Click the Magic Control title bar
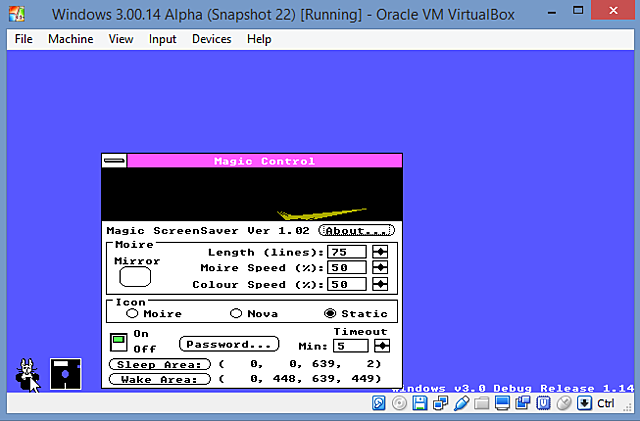This screenshot has height=421, width=640. pyautogui.click(x=264, y=160)
